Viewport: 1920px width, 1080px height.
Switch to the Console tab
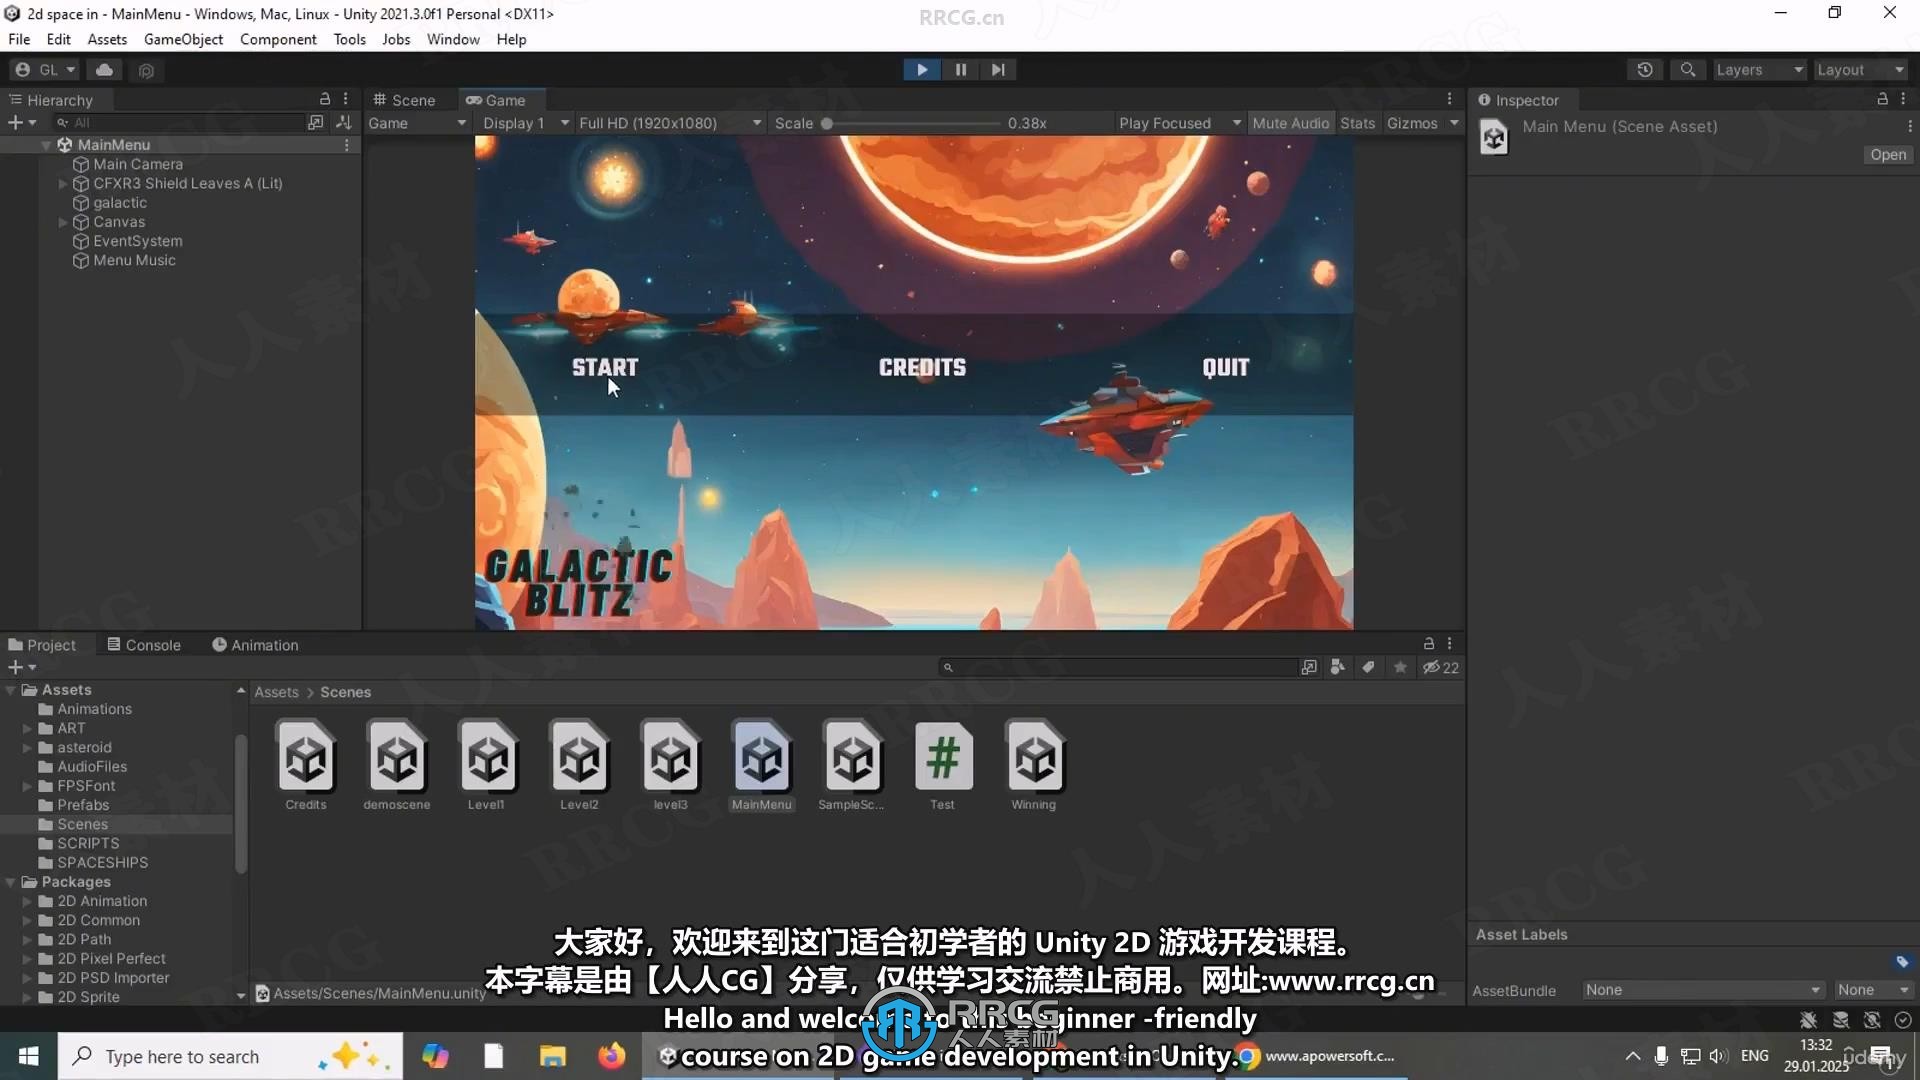click(144, 645)
